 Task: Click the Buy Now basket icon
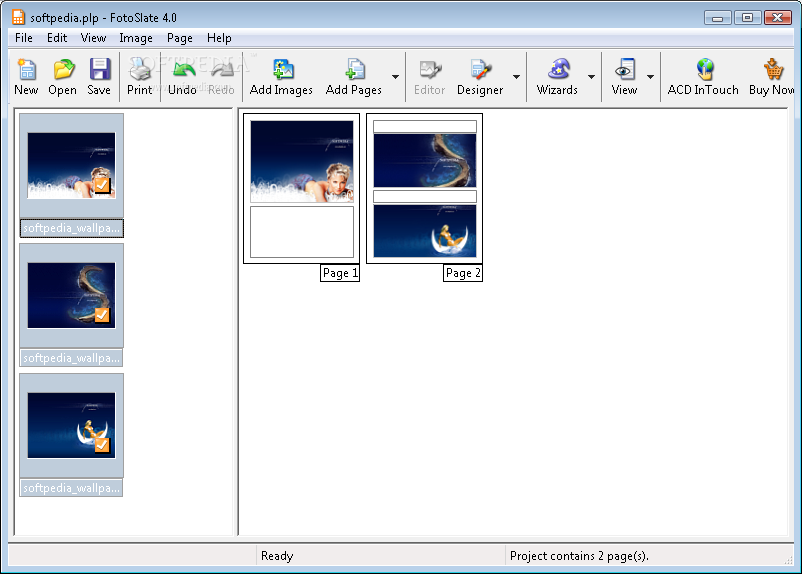point(773,69)
